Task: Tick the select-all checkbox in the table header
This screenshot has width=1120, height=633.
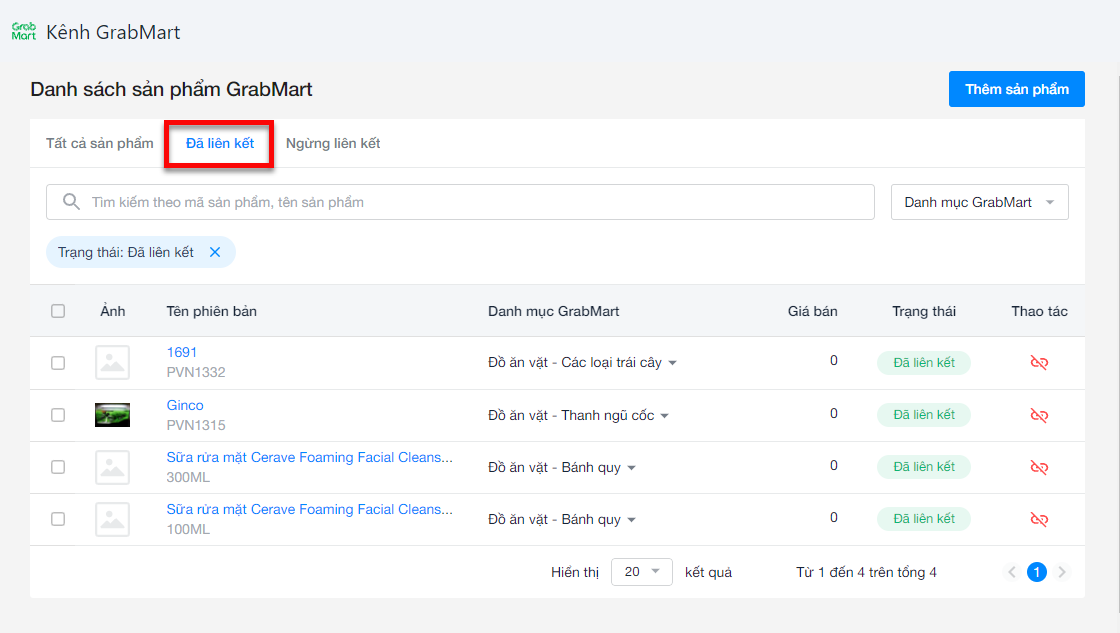Action: [58, 311]
